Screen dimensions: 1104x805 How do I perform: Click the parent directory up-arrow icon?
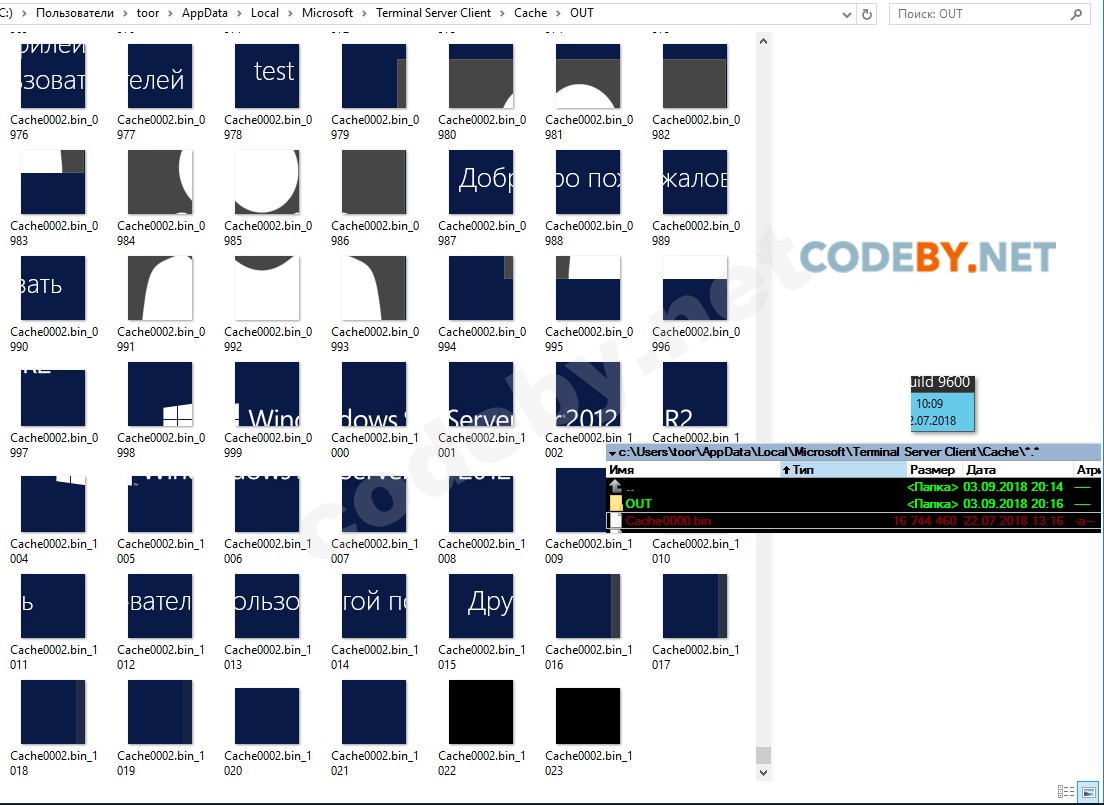[x=616, y=487]
